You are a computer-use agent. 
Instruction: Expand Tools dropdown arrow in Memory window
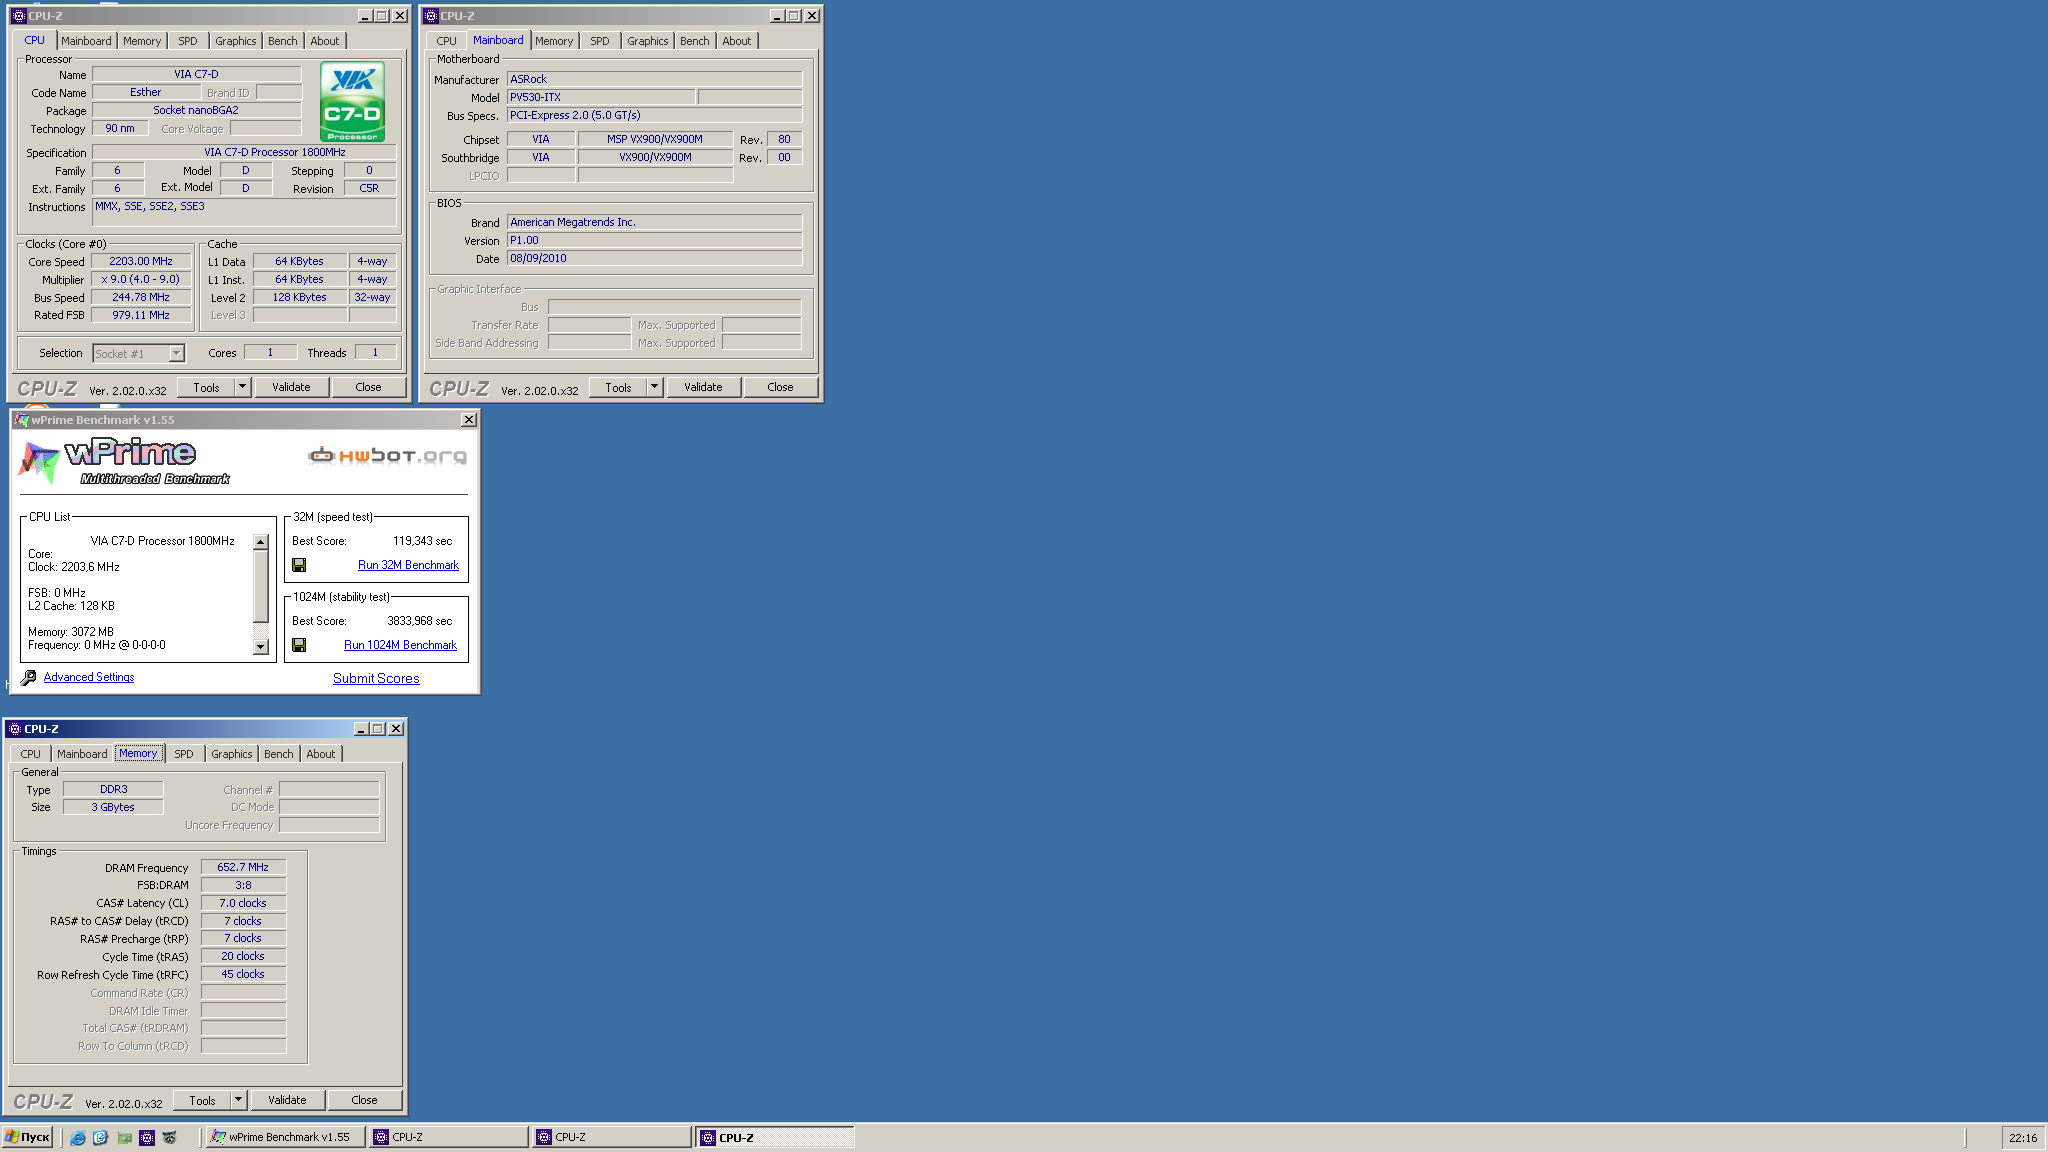tap(238, 1100)
